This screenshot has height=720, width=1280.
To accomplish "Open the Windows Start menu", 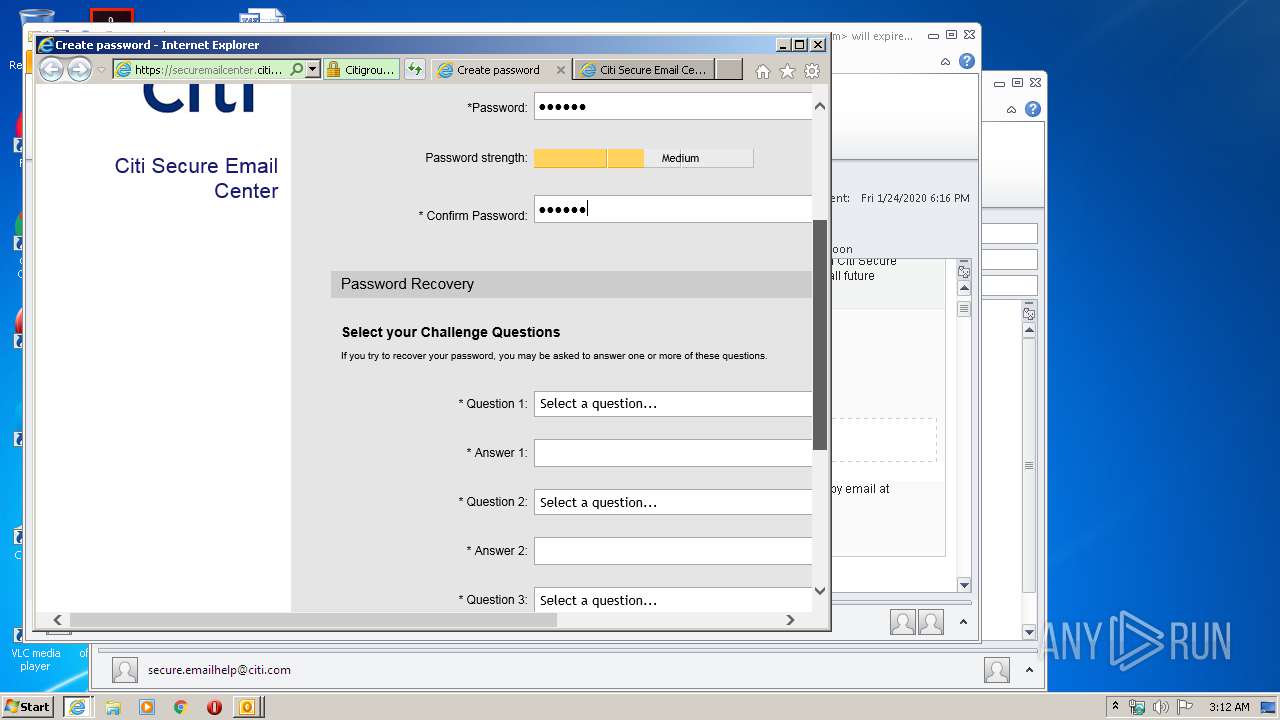I will (x=27, y=706).
